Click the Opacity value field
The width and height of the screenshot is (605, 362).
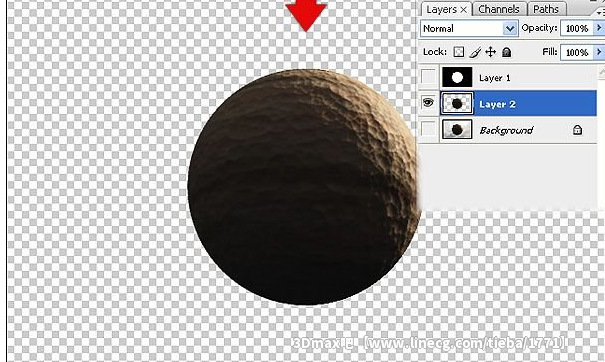click(577, 28)
